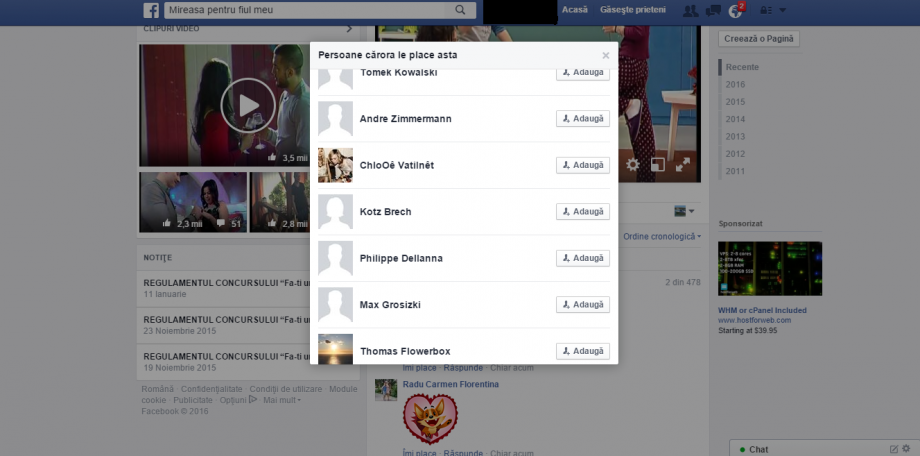This screenshot has width=920, height=456.
Task: Open the account menu arrow
Action: tap(783, 11)
